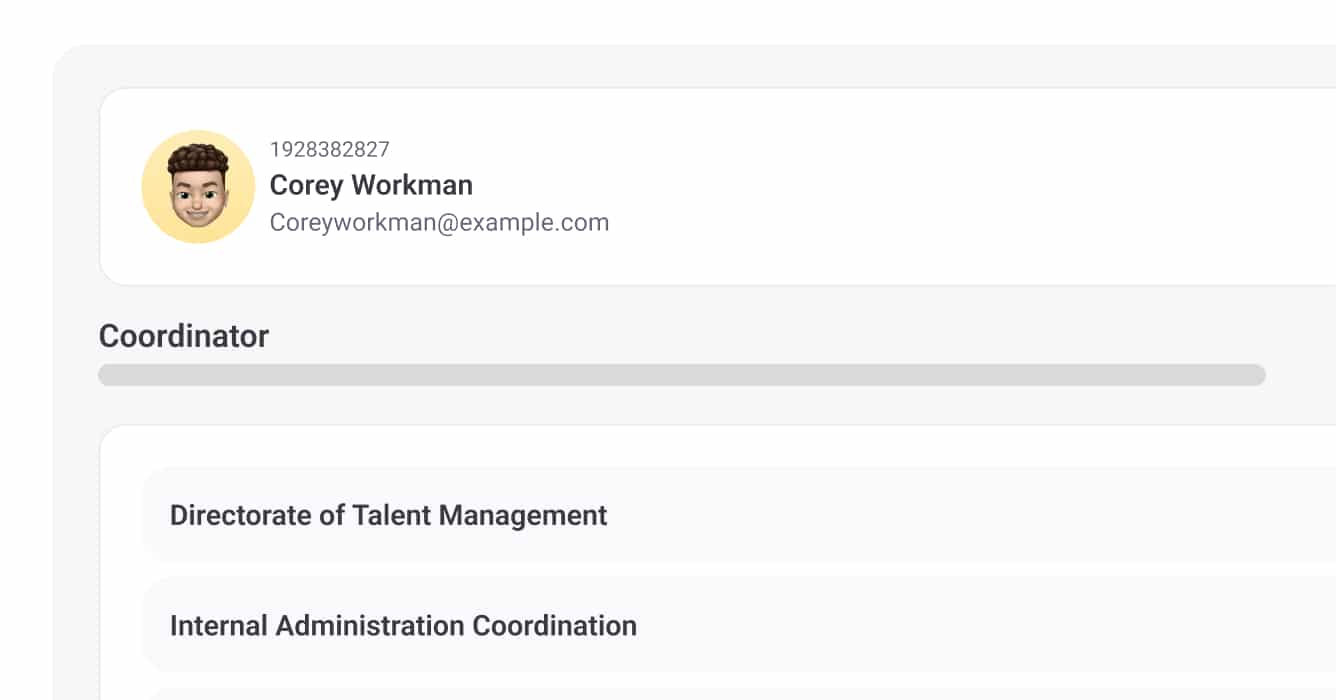The width and height of the screenshot is (1336, 700).
Task: Click the employee ID 1928382827
Action: [x=329, y=150]
